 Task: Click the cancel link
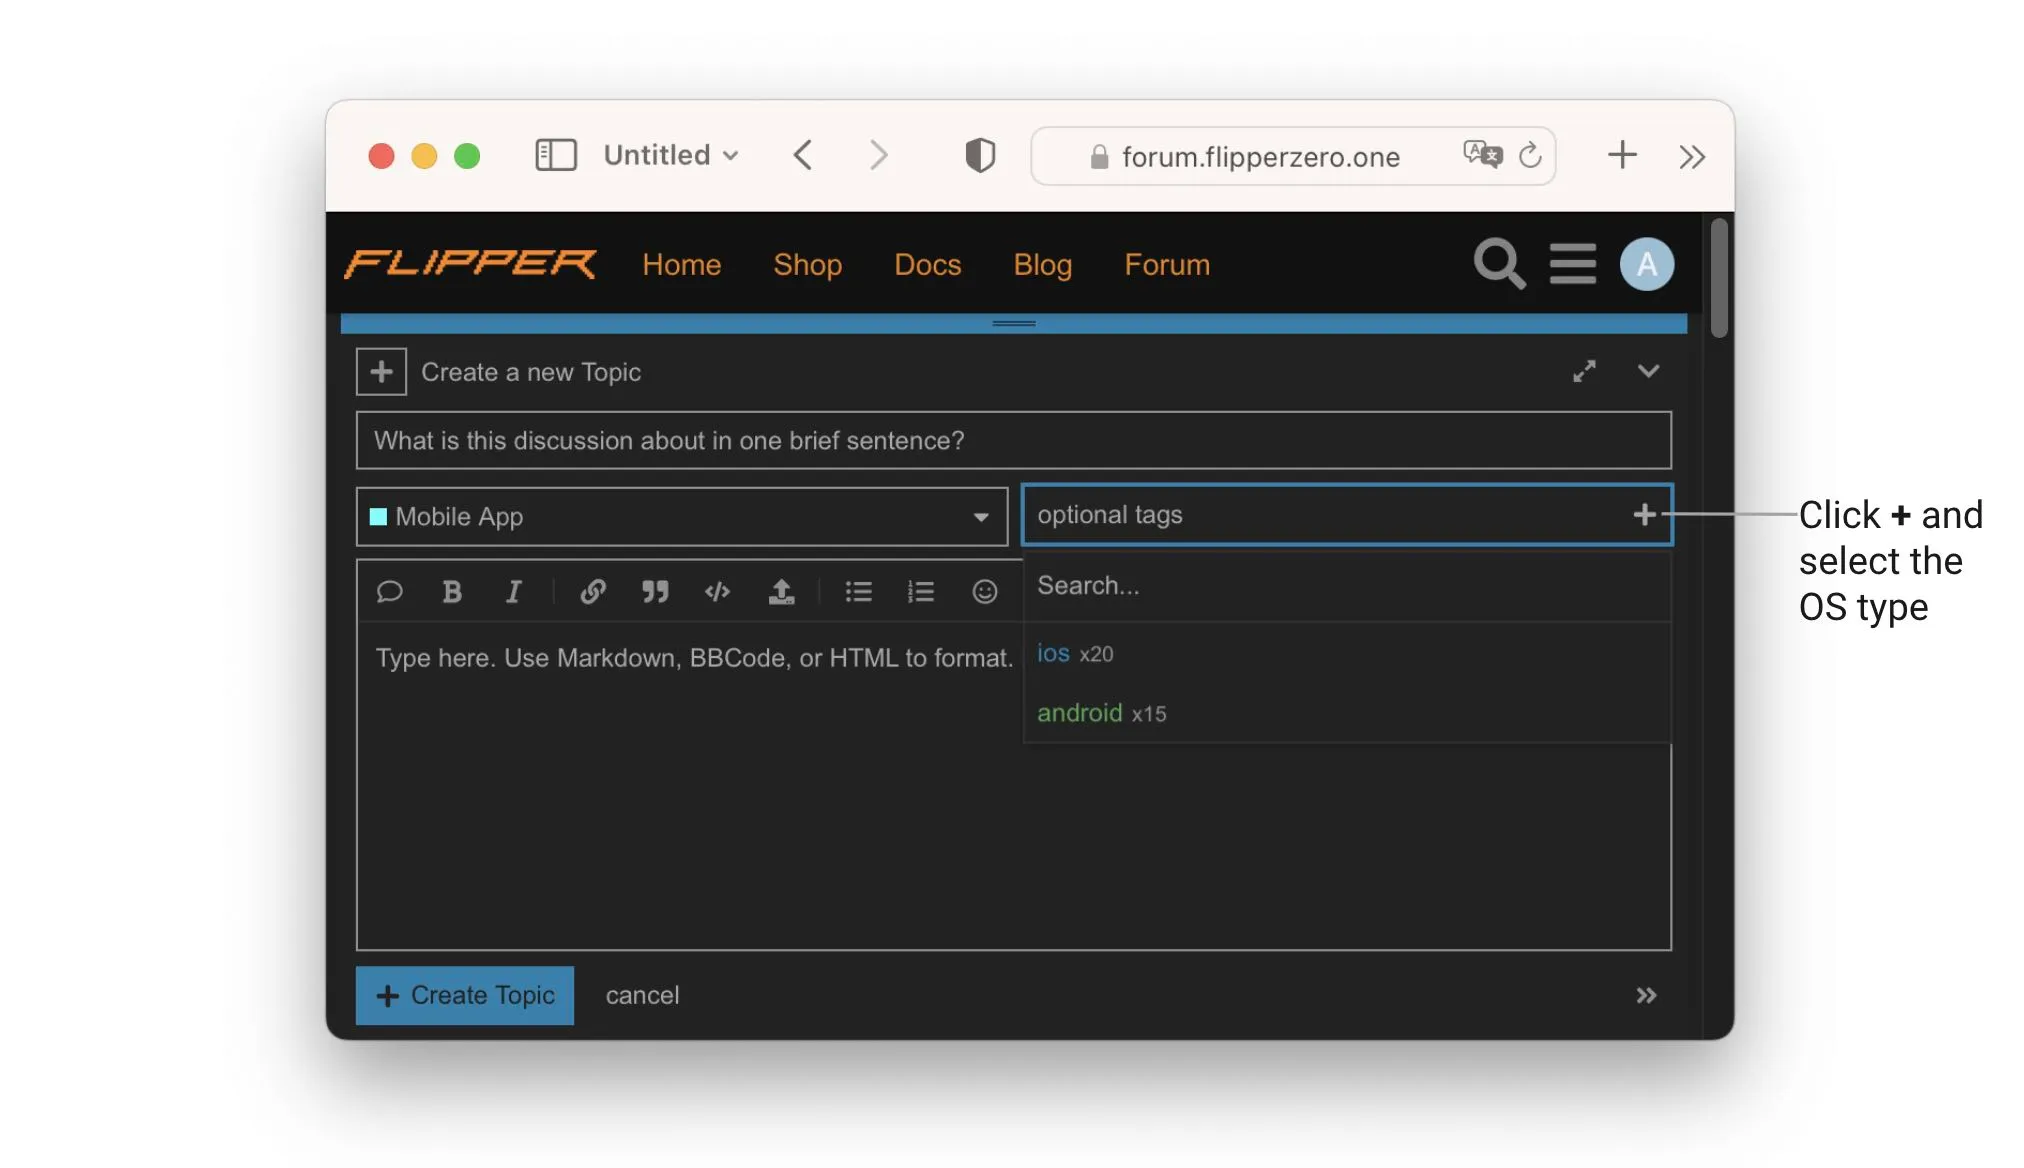642,995
